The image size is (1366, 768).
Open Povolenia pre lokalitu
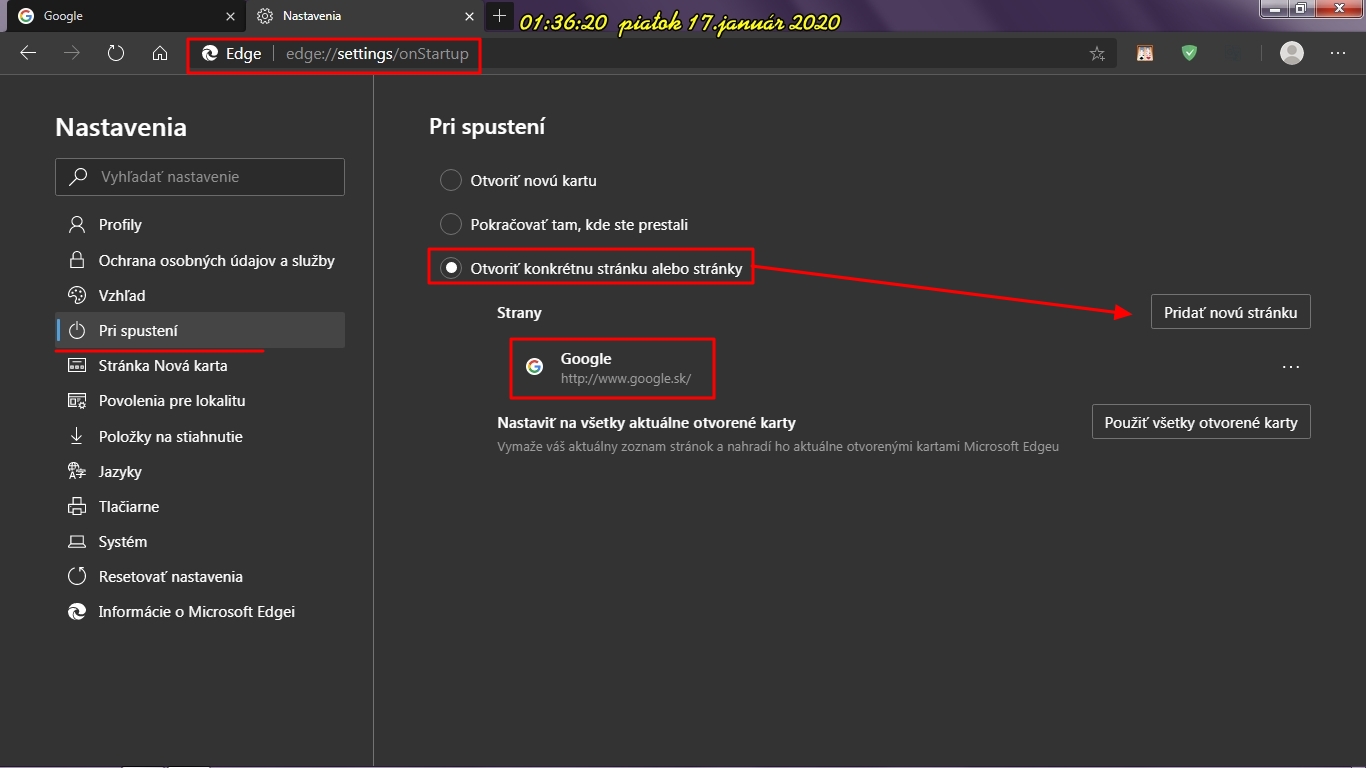click(200, 400)
